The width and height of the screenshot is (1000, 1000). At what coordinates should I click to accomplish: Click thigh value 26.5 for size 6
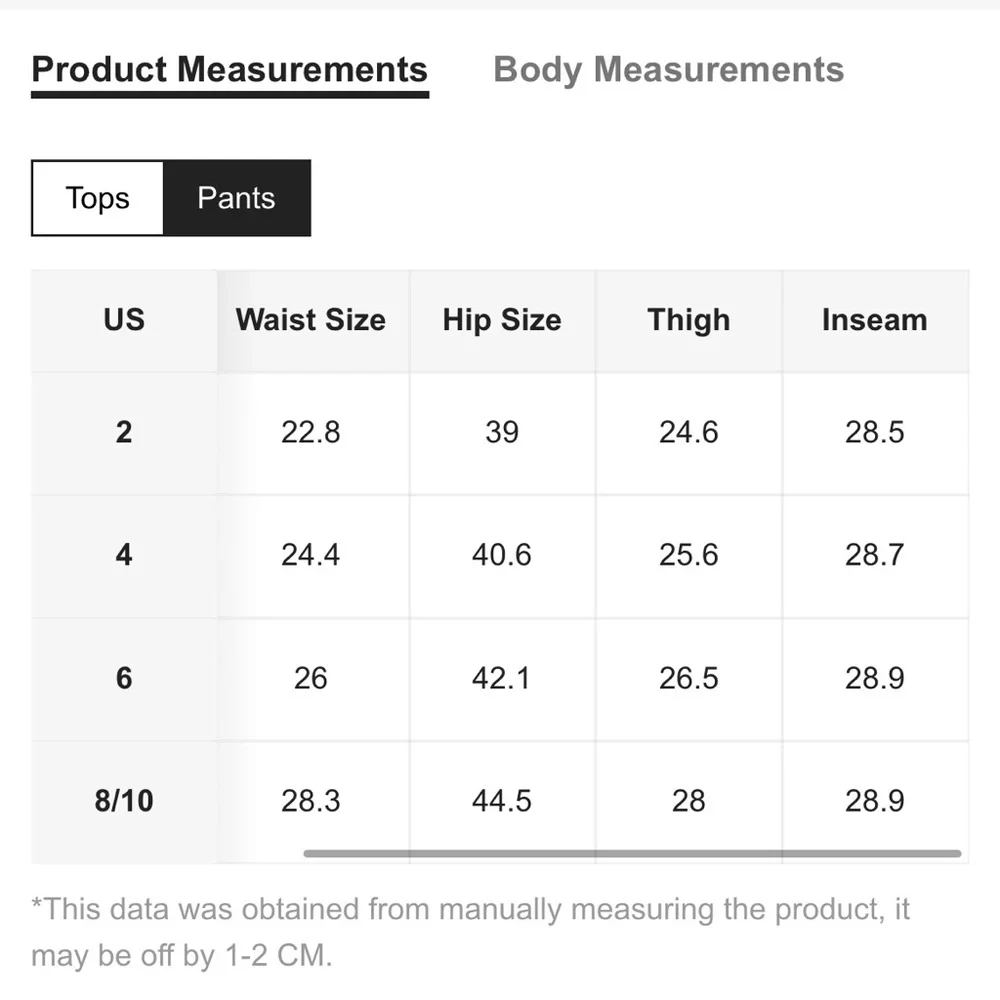point(688,678)
